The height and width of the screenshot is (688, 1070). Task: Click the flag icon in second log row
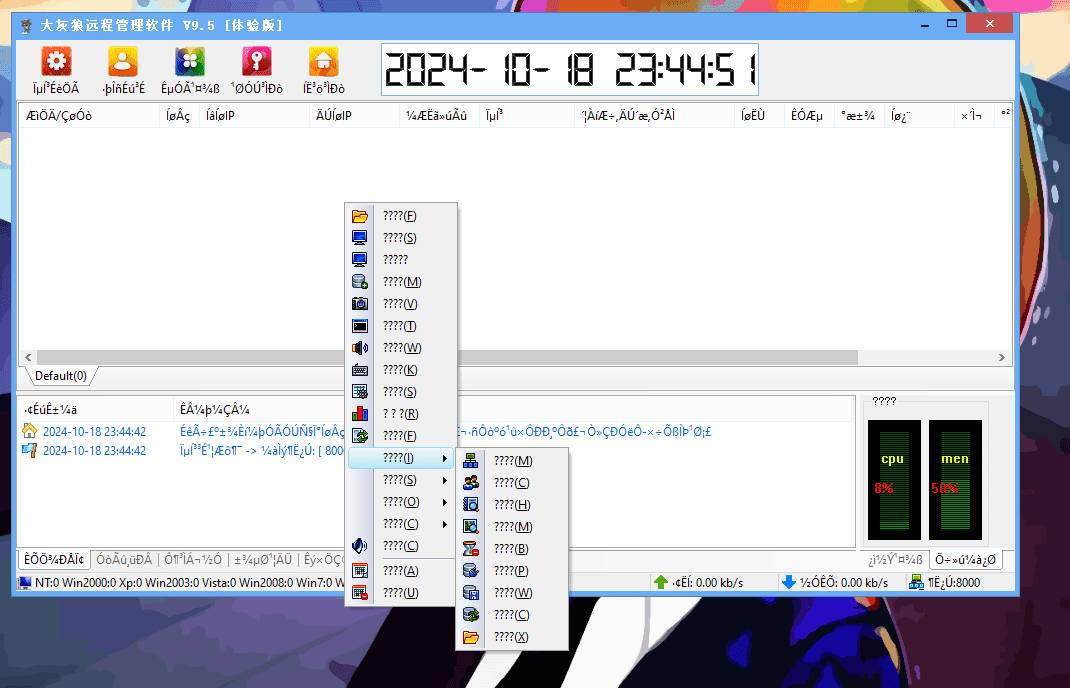(x=29, y=450)
